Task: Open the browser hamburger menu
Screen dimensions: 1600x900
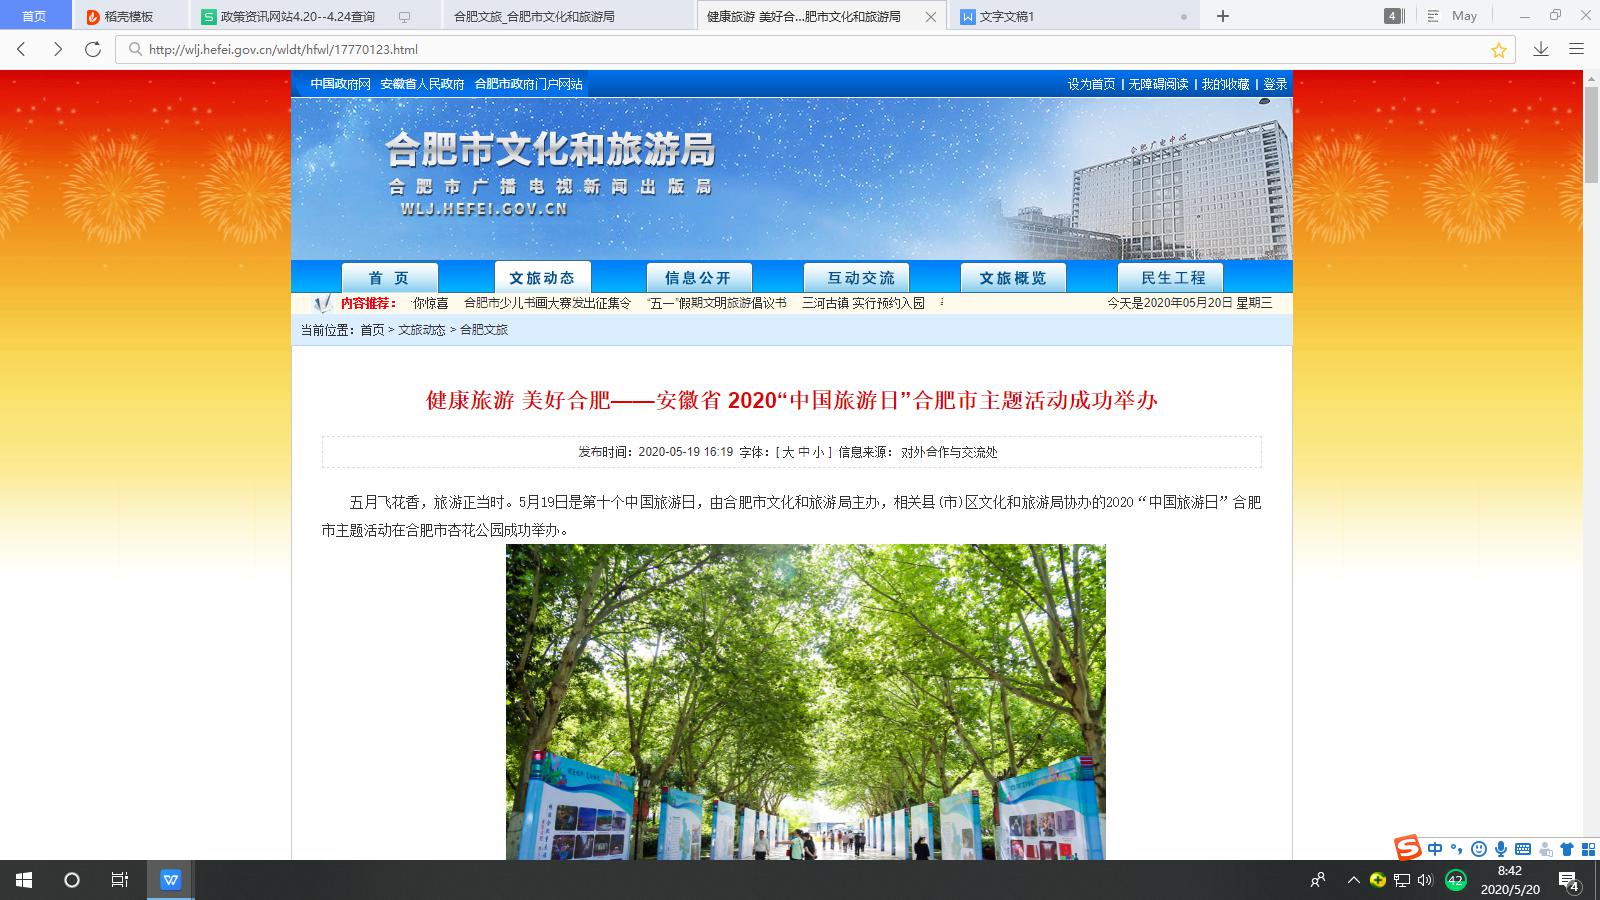Action: click(x=1577, y=49)
